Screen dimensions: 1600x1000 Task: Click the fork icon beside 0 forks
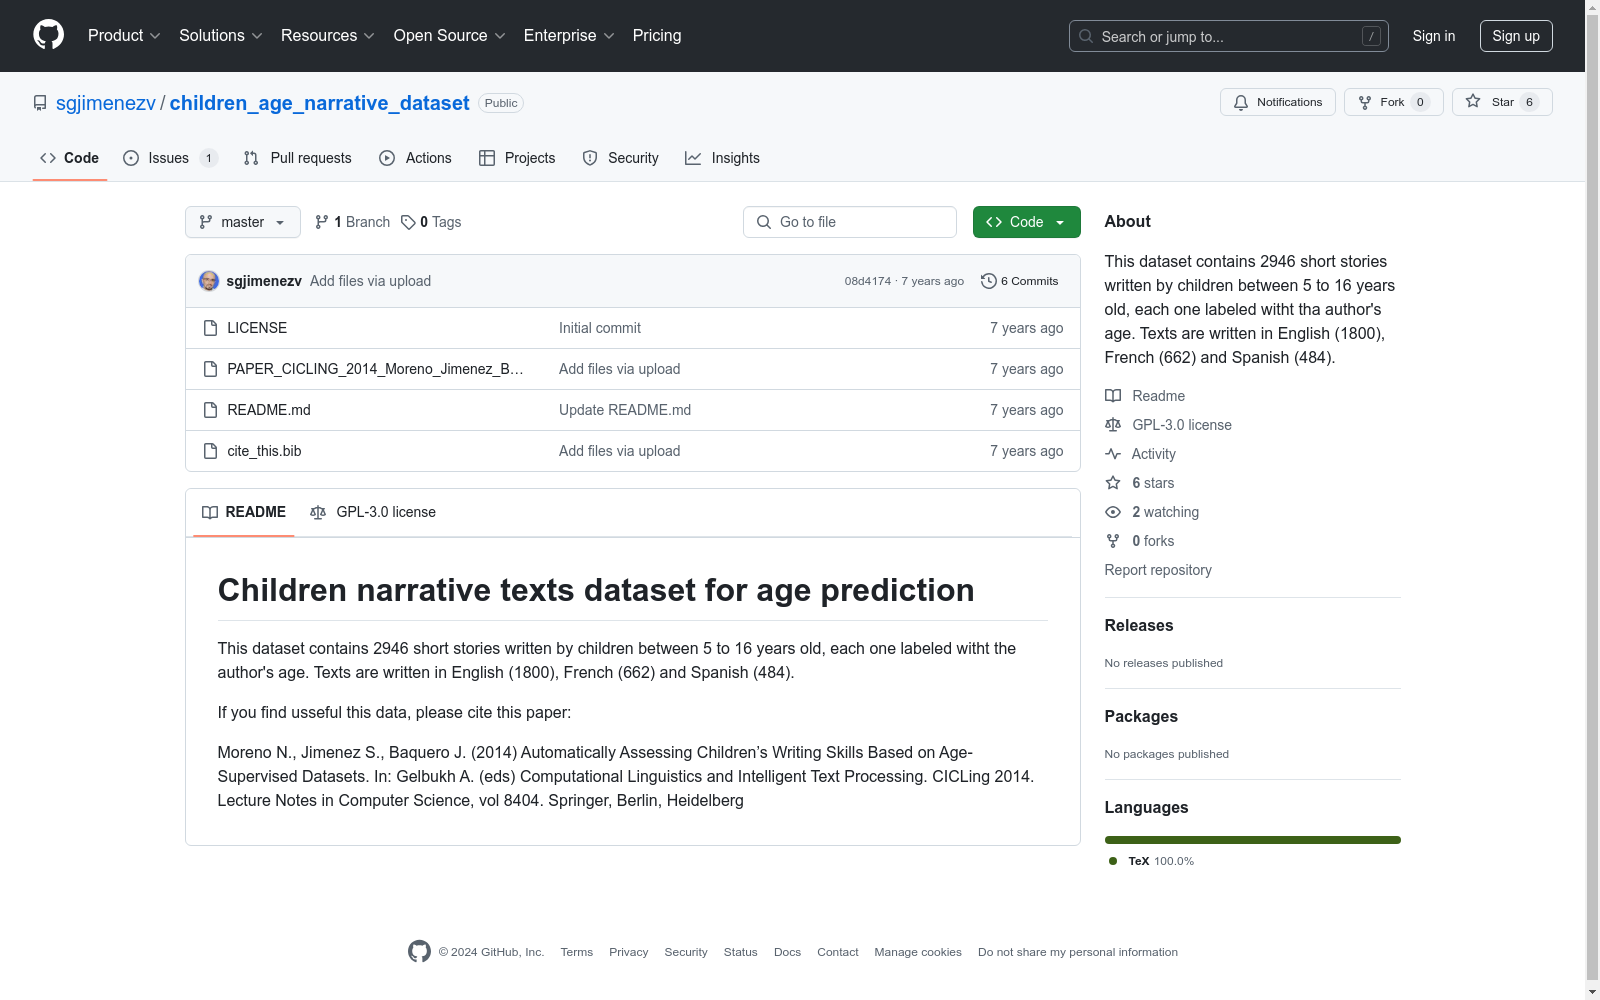[x=1113, y=541]
